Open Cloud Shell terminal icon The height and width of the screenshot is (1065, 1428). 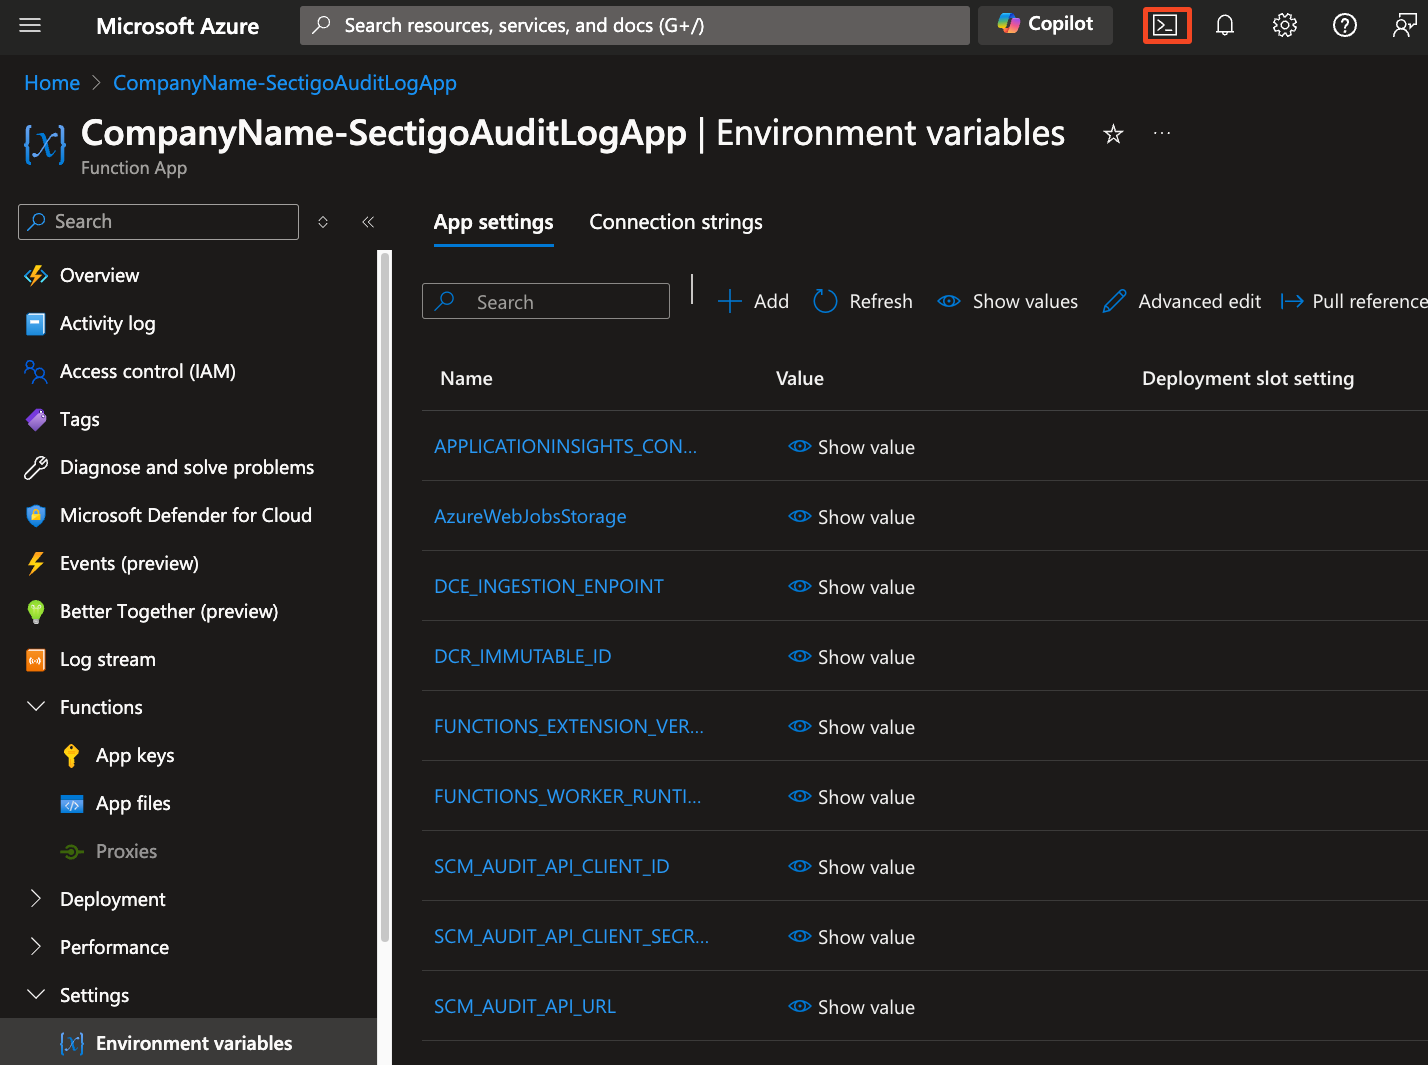(1166, 25)
